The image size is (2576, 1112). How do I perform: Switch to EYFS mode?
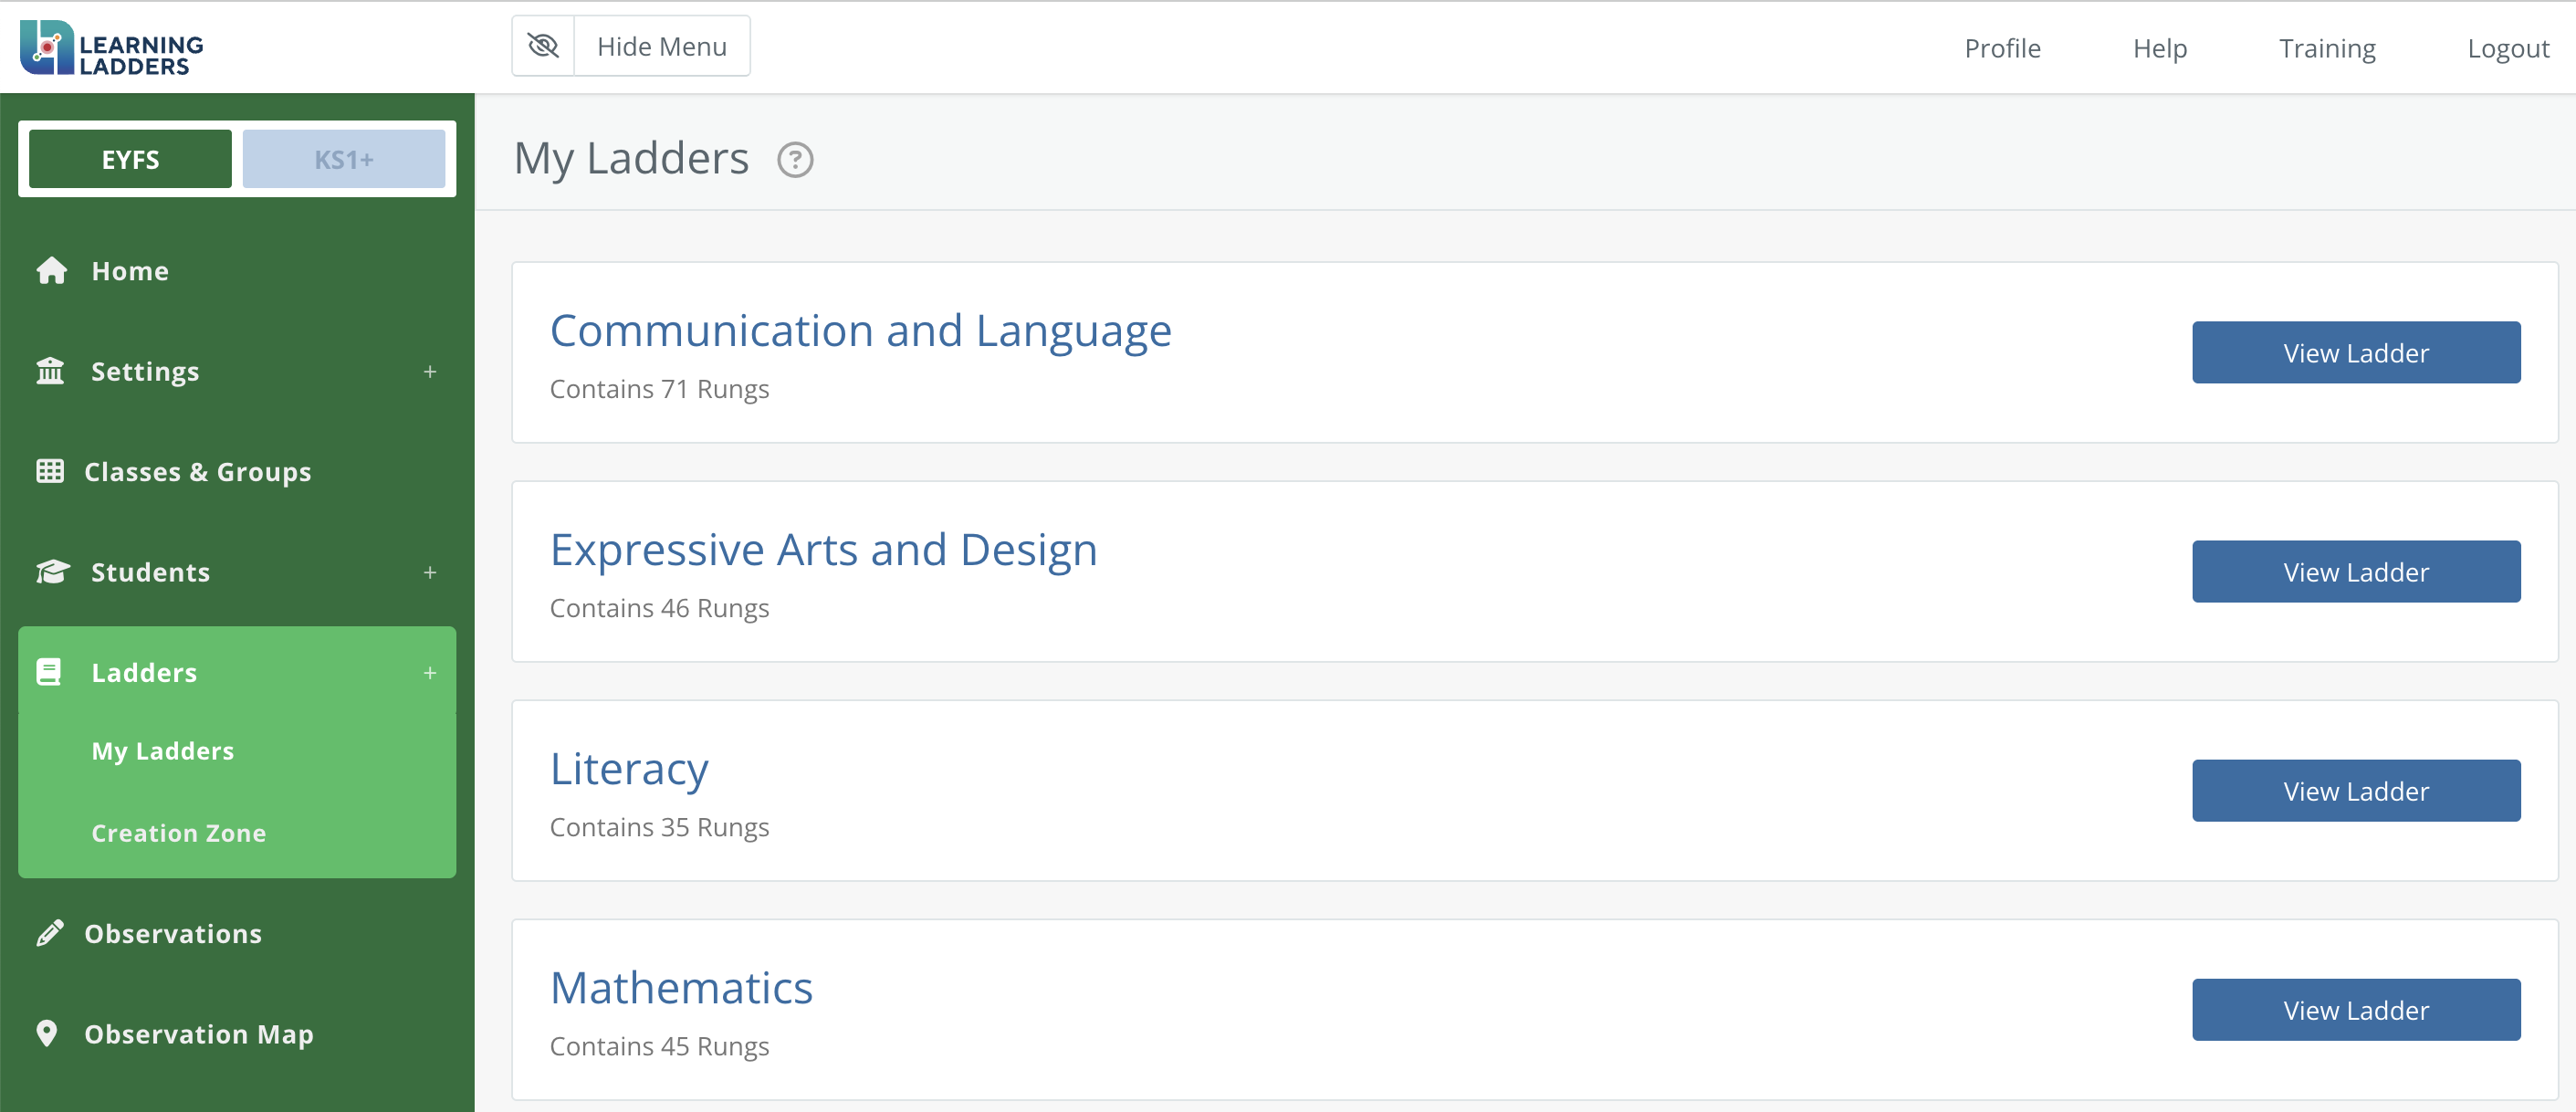pyautogui.click(x=130, y=159)
